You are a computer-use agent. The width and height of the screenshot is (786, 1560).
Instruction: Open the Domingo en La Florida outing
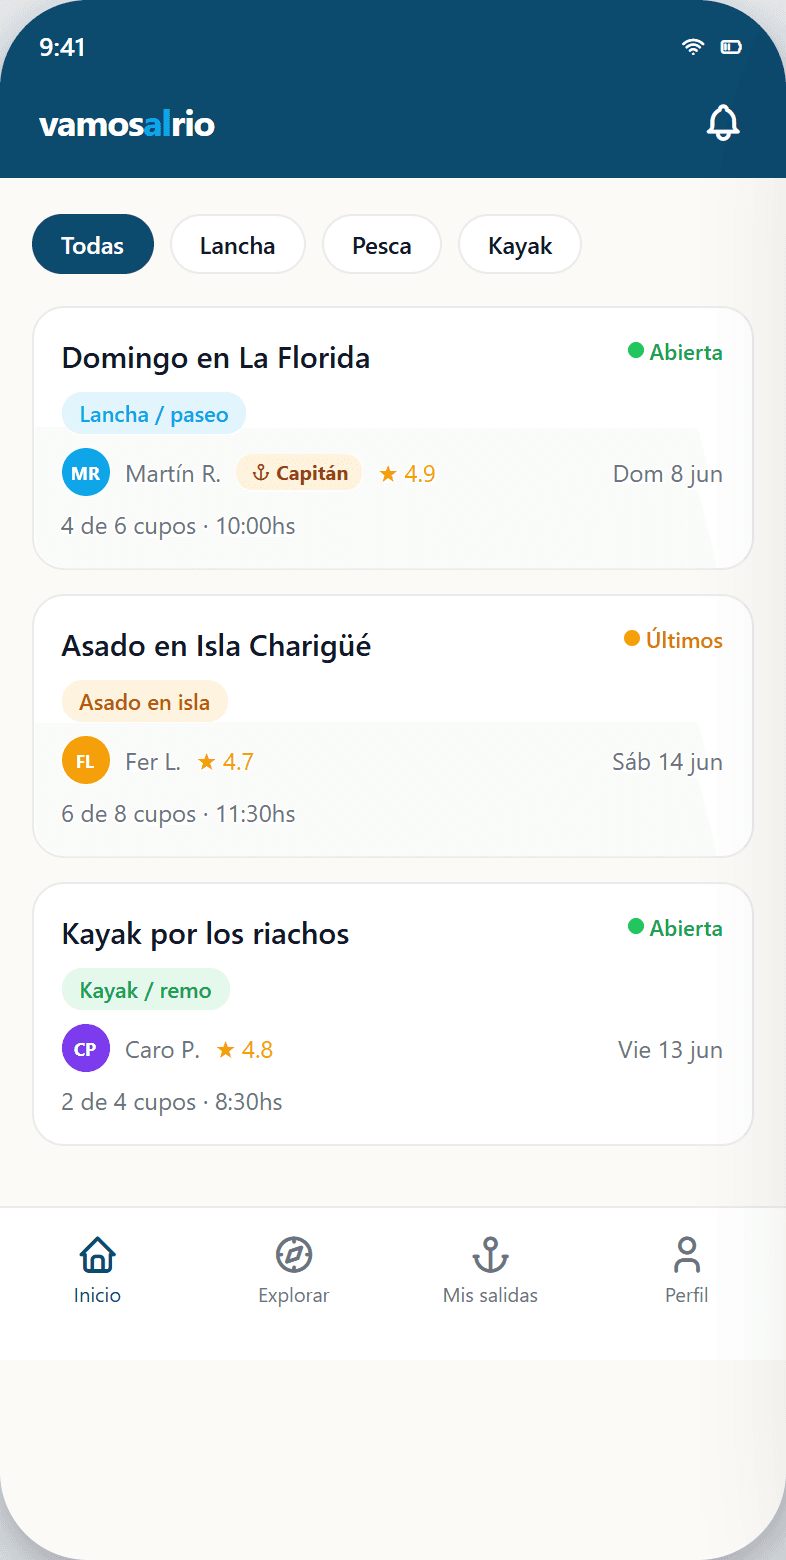[x=393, y=438]
